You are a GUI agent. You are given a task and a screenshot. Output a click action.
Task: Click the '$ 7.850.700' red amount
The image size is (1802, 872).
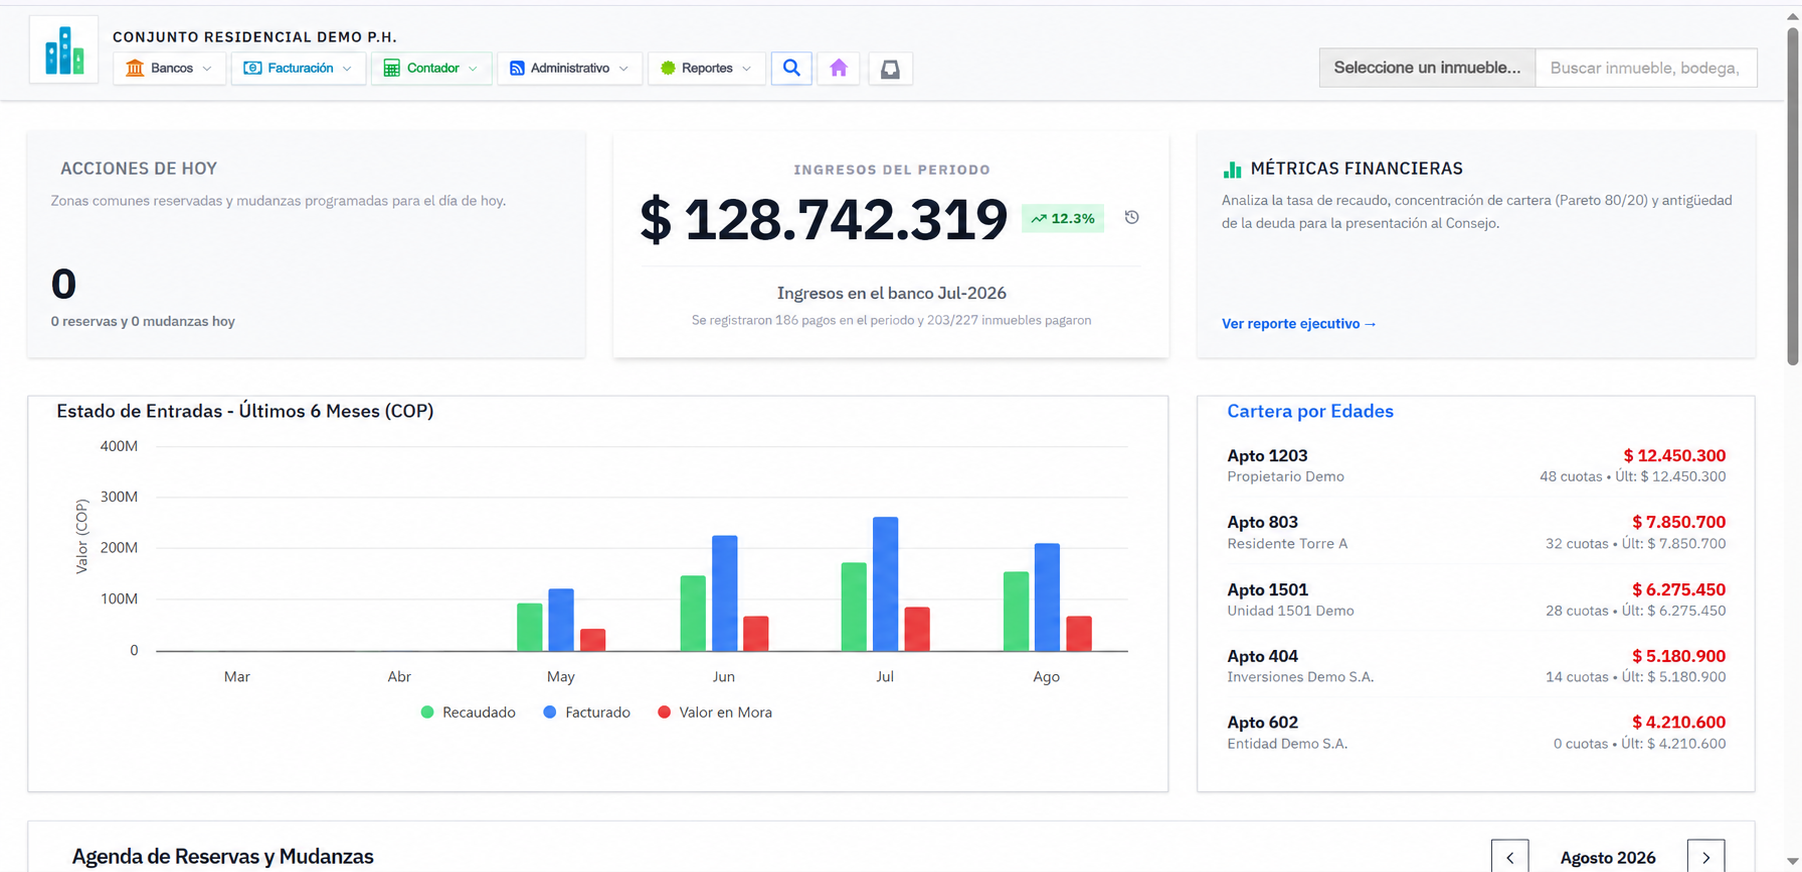(1679, 522)
